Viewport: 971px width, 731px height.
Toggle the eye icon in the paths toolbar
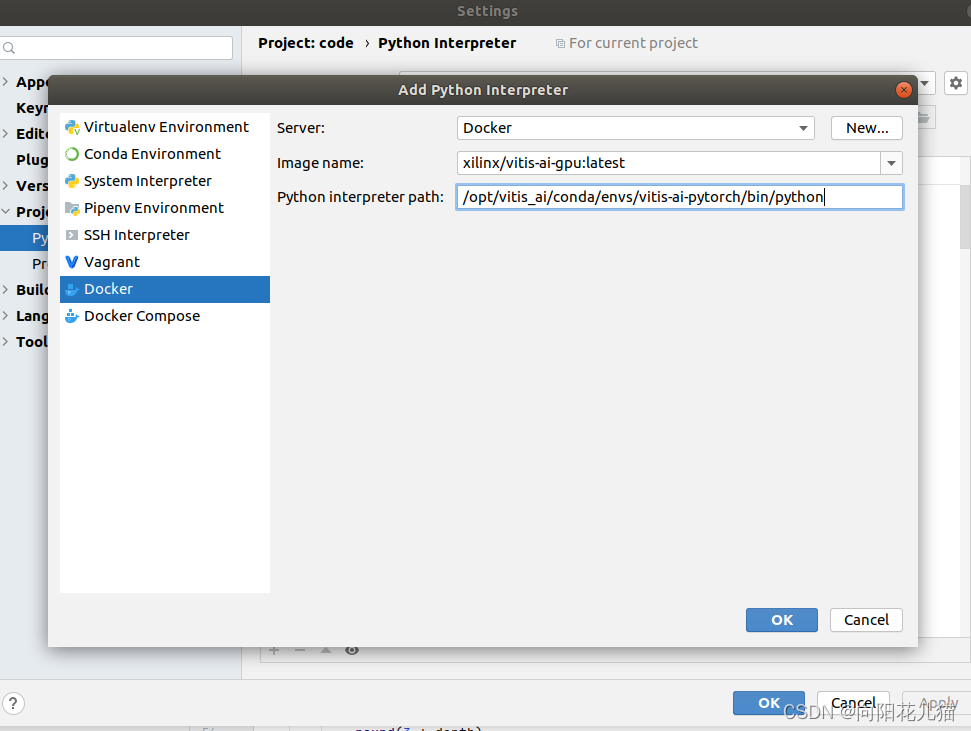tap(352, 650)
